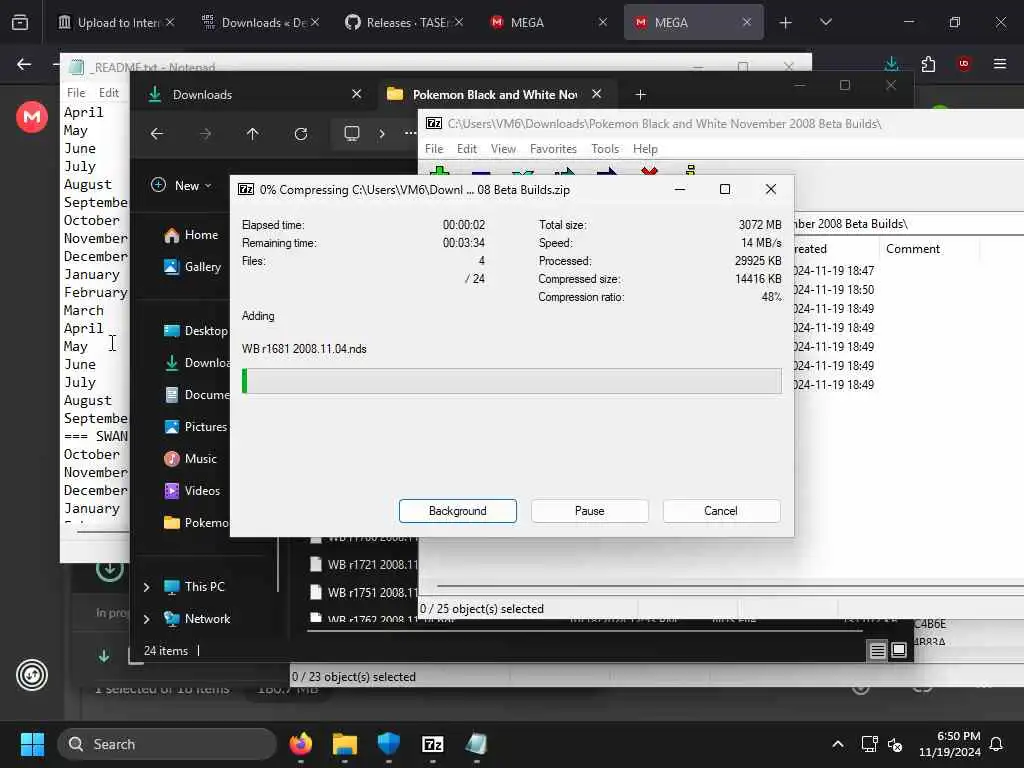Switch Explorer to details view
This screenshot has height=768, width=1024.
tap(878, 650)
